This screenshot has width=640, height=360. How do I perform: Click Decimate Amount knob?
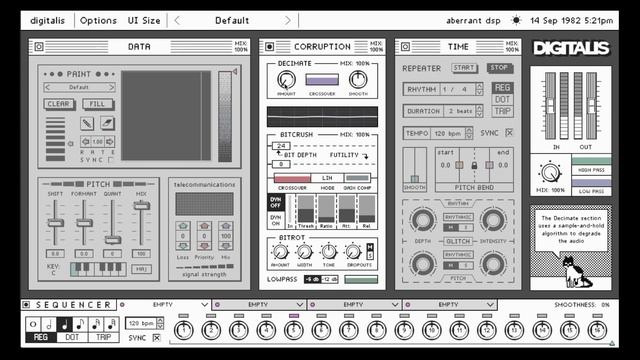tap(286, 80)
